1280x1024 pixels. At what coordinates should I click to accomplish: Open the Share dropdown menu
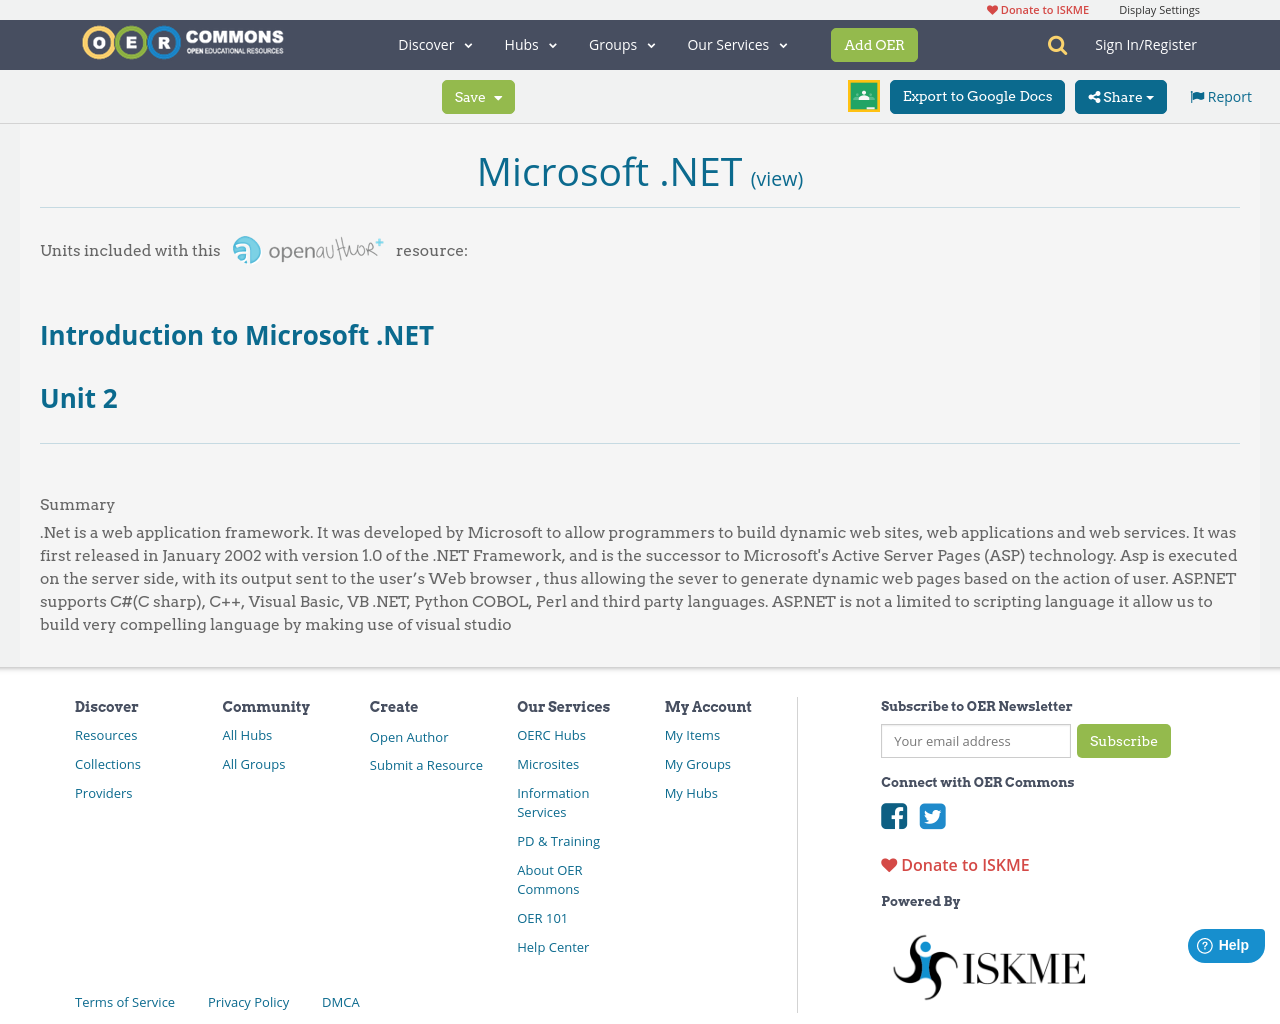1120,95
